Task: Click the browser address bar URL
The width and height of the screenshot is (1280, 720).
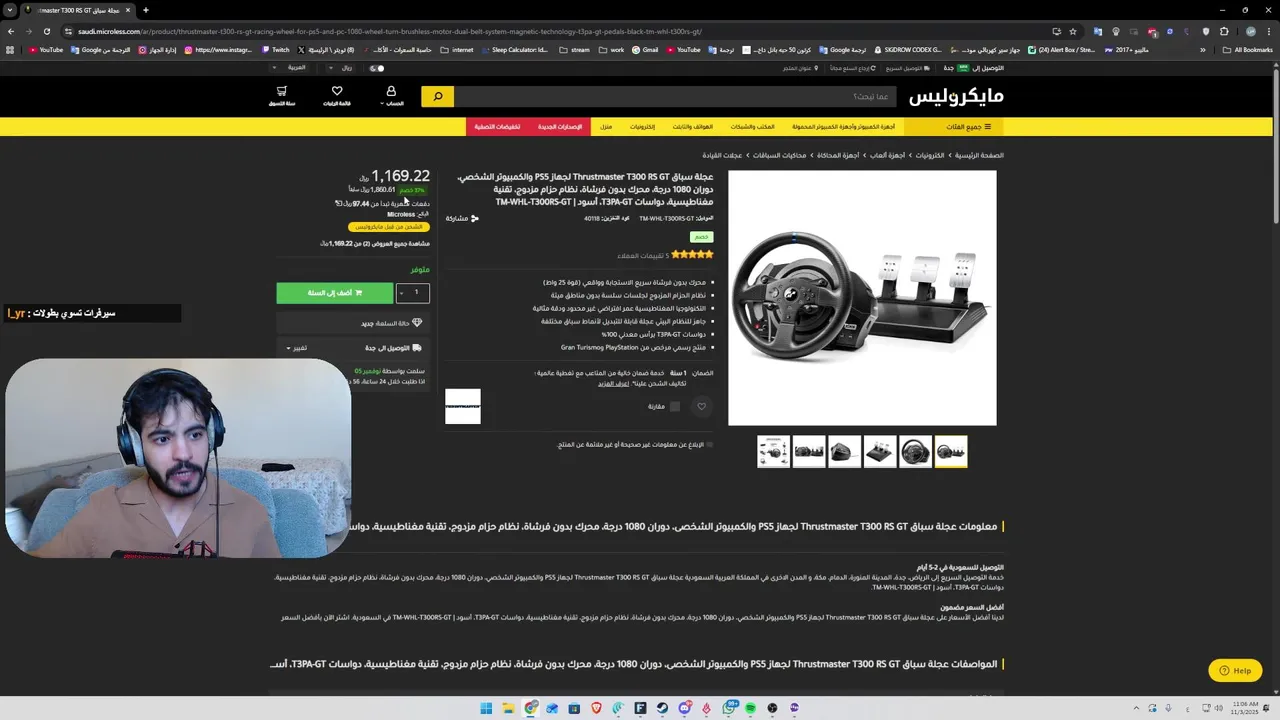Action: pos(390,31)
